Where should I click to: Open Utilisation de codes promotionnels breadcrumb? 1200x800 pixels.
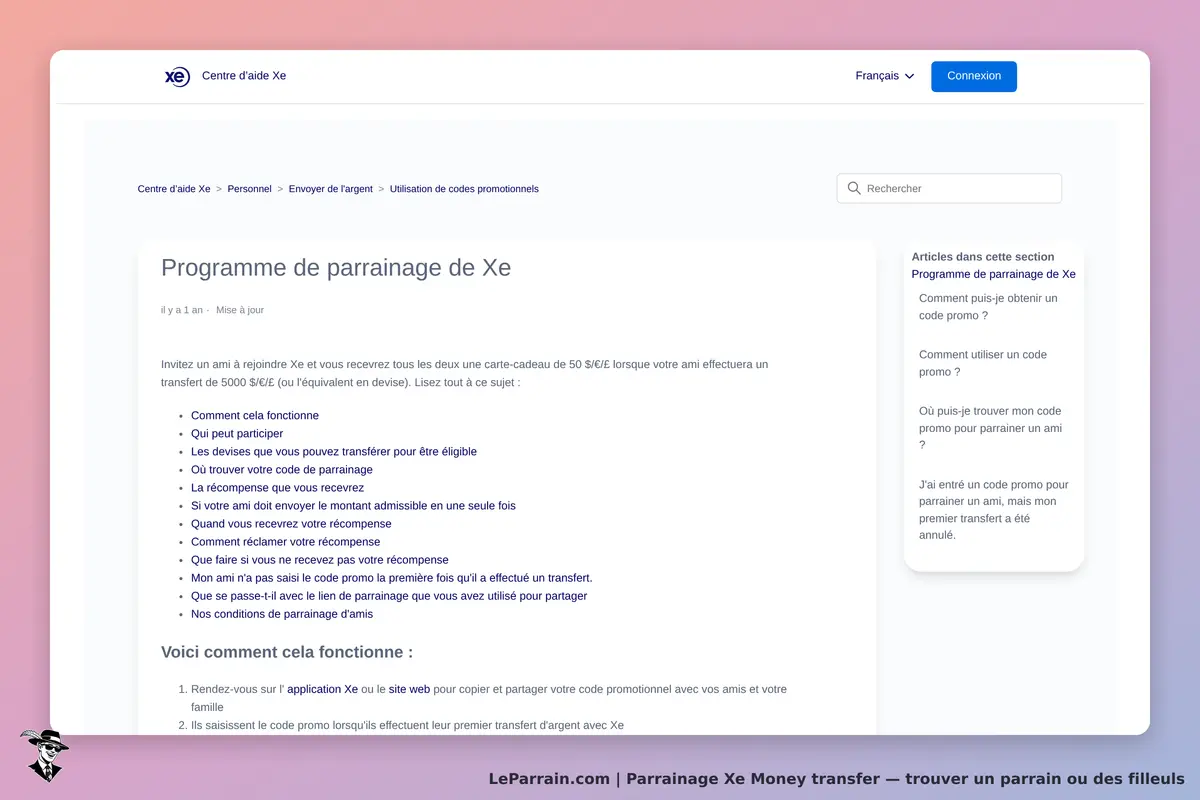pos(464,188)
